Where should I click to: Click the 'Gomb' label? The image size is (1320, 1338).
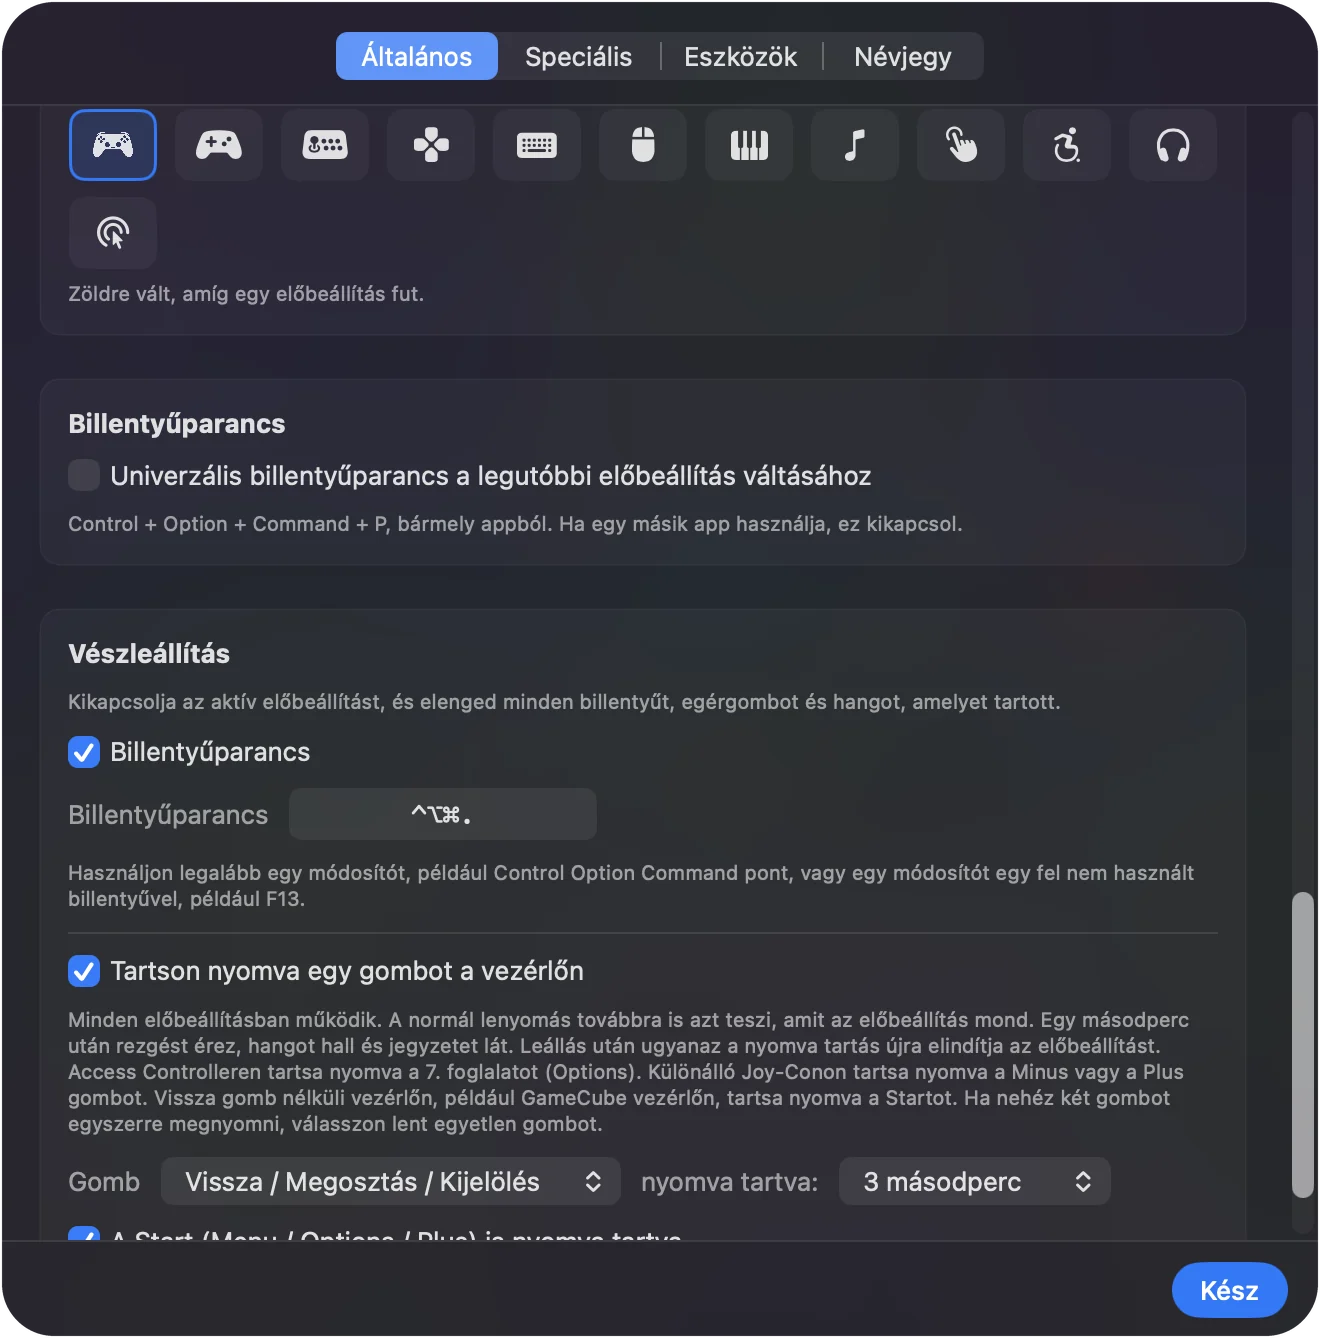pos(104,1182)
